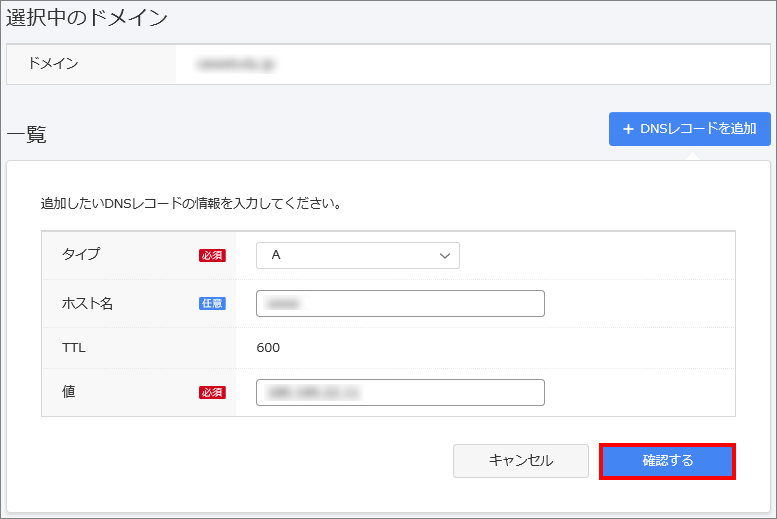Click the 選択中のドメイン heading
This screenshot has width=777, height=519.
[87, 18]
